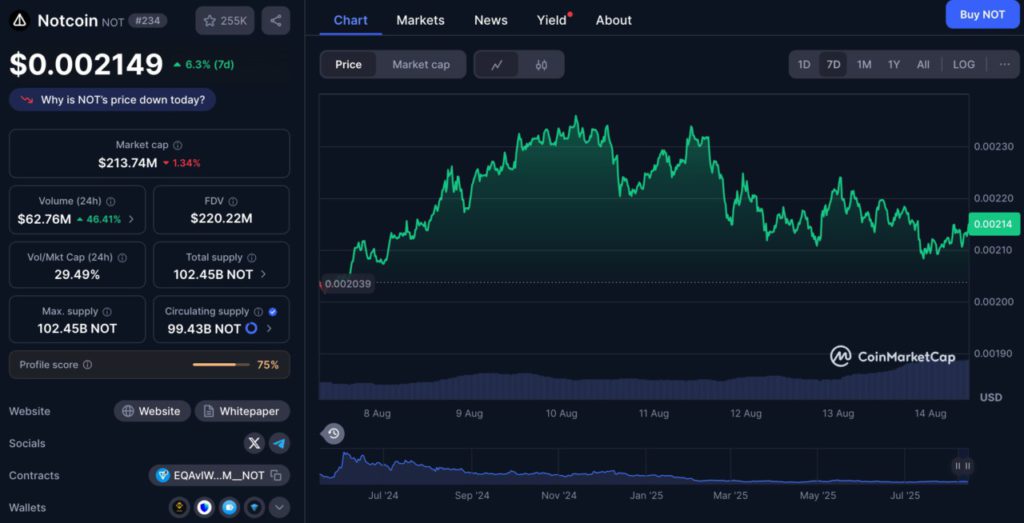Select the candlestick chart icon
This screenshot has height=523, width=1024.
coord(541,65)
